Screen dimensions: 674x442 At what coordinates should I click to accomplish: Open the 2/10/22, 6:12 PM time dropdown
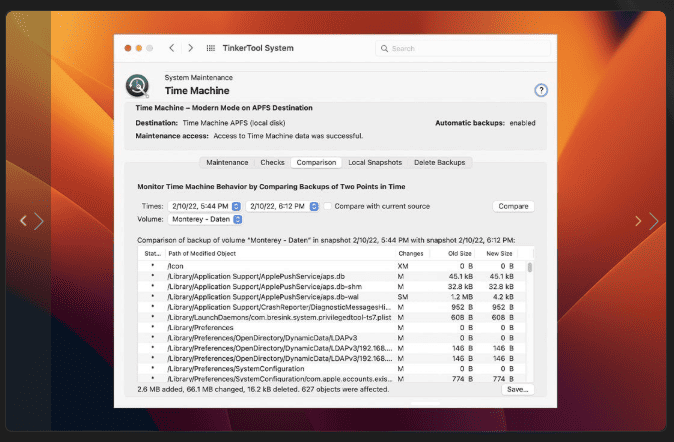pyautogui.click(x=282, y=206)
